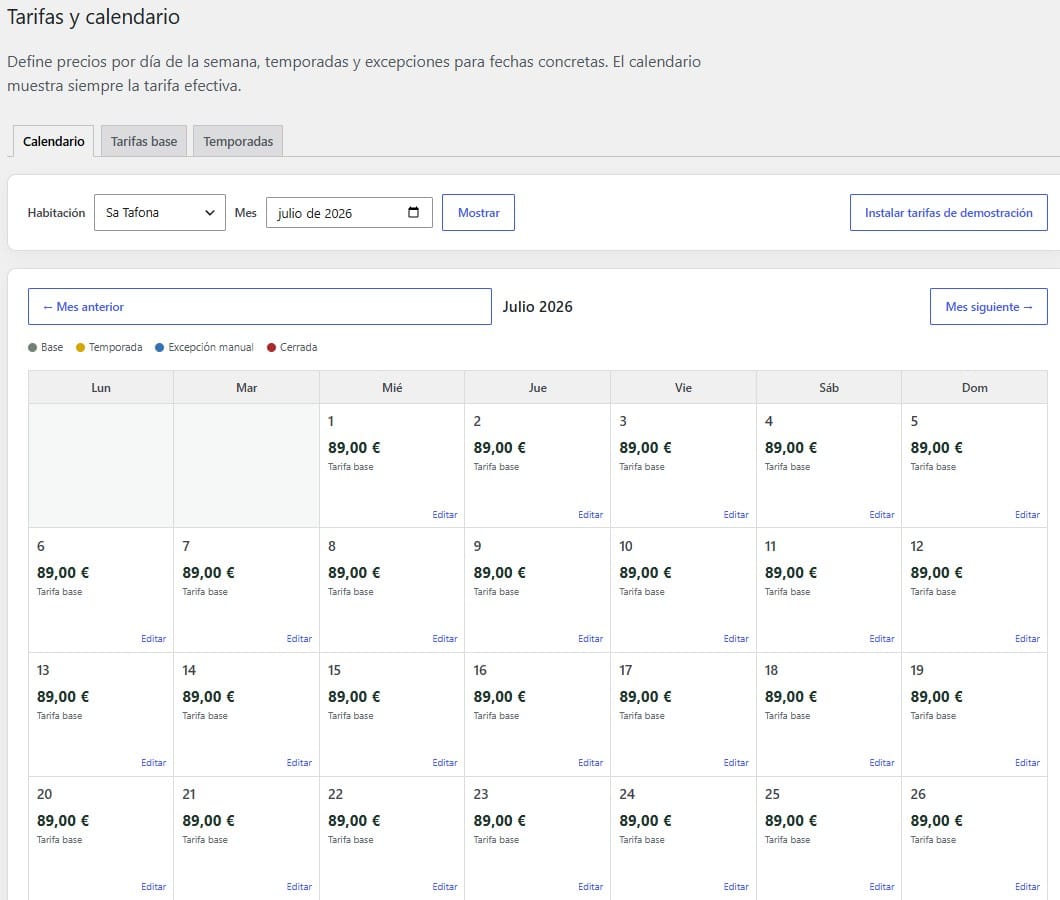The width and height of the screenshot is (1060, 900).
Task: Edit the rate for July 15
Action: 445,762
